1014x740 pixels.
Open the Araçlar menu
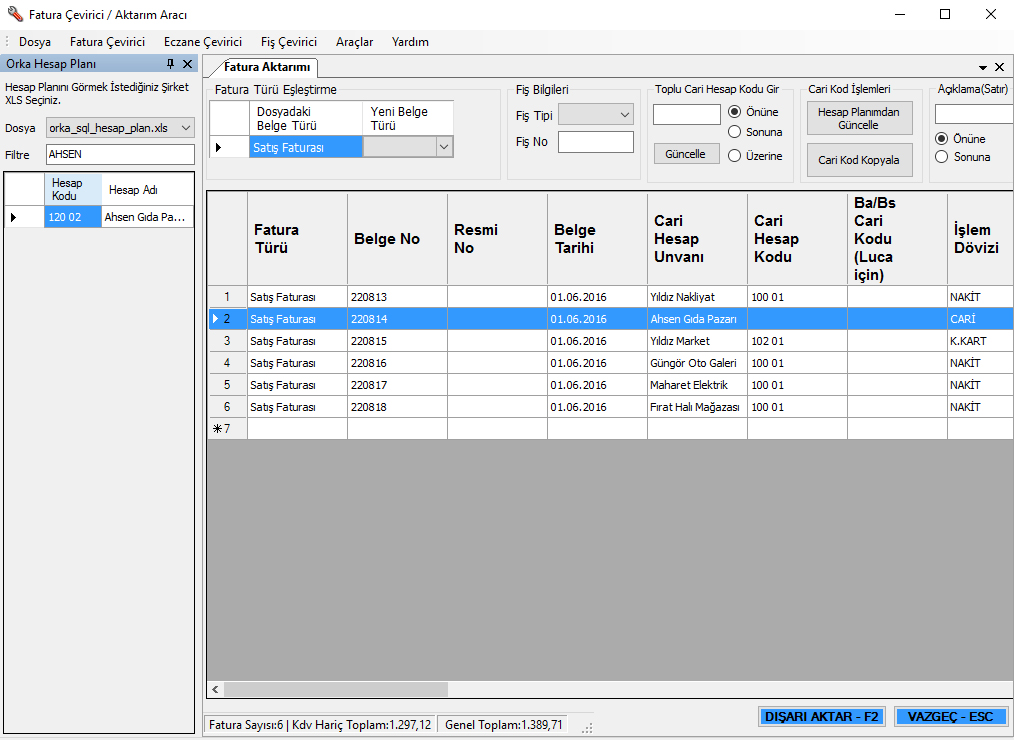[354, 42]
